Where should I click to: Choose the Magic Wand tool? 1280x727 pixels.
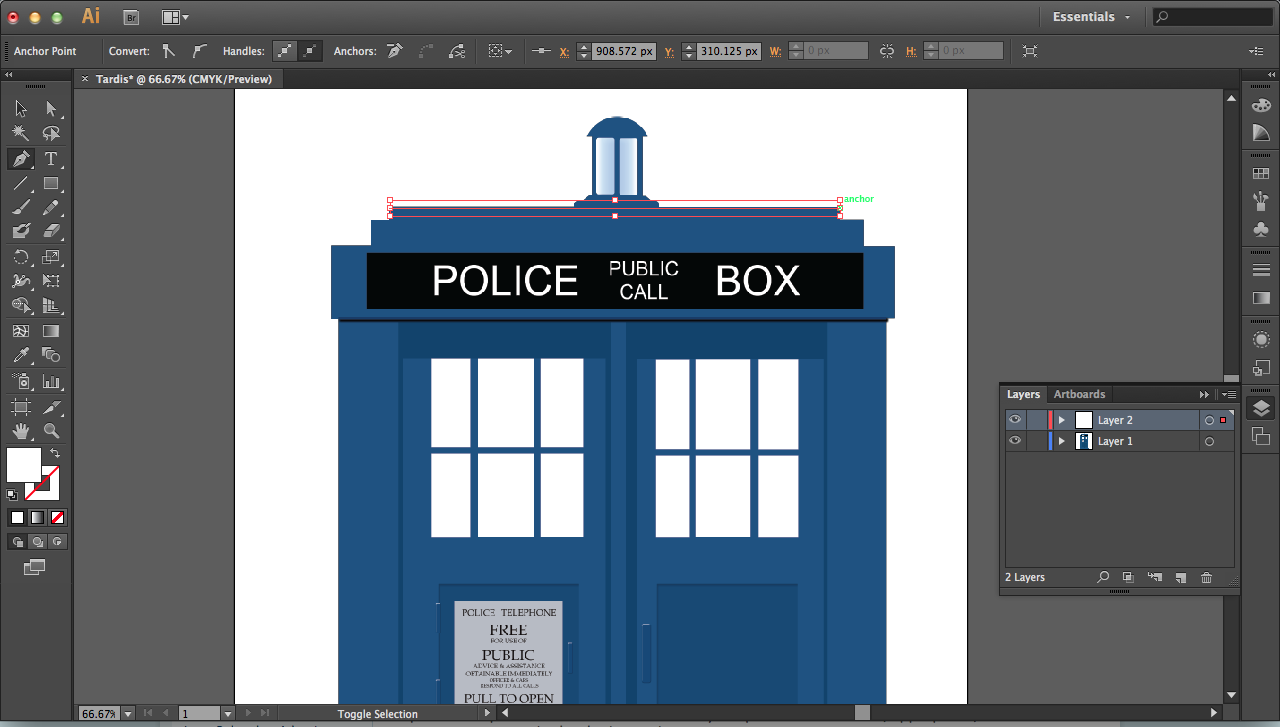pos(21,133)
